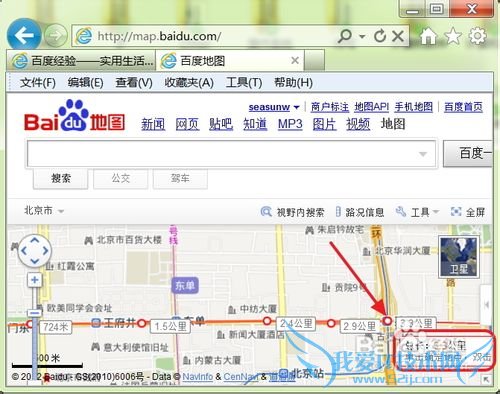Open the NavInfo copyright link

[x=198, y=377]
